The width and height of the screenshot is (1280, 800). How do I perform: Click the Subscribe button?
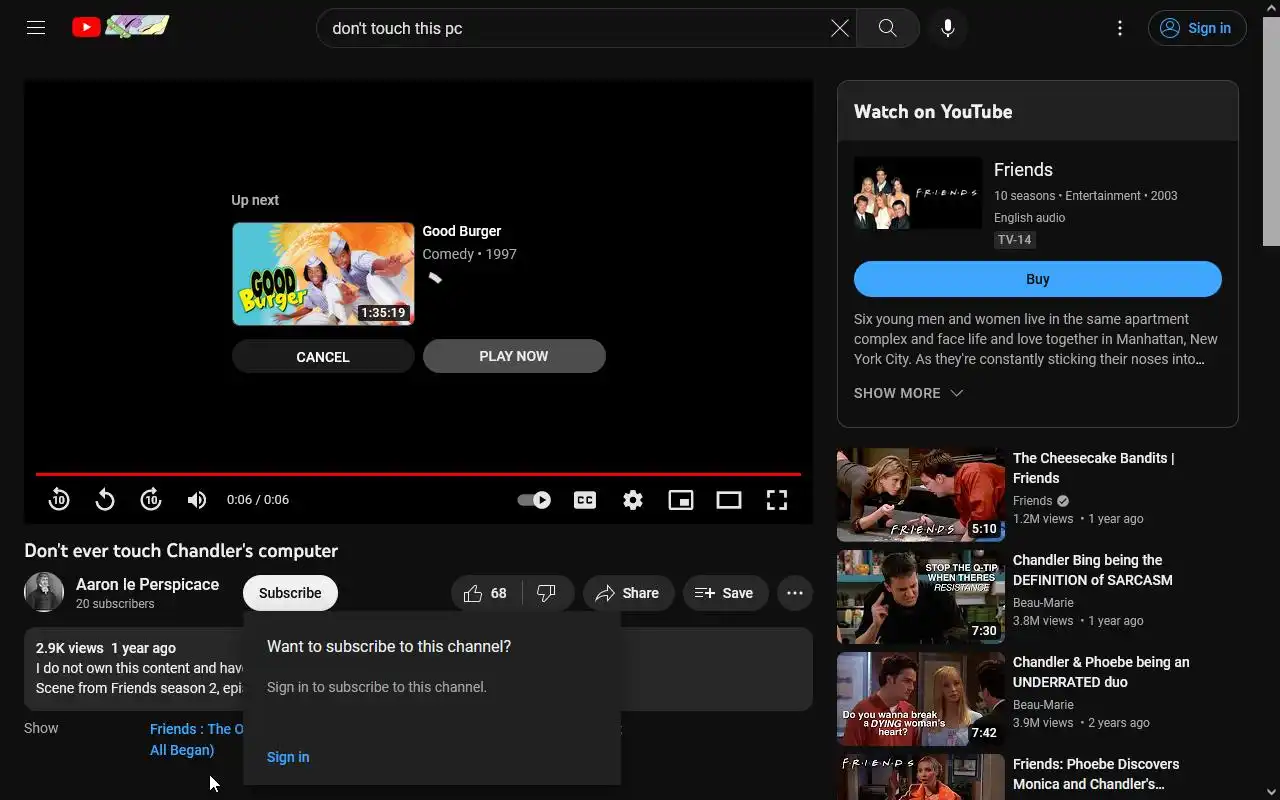tap(290, 593)
